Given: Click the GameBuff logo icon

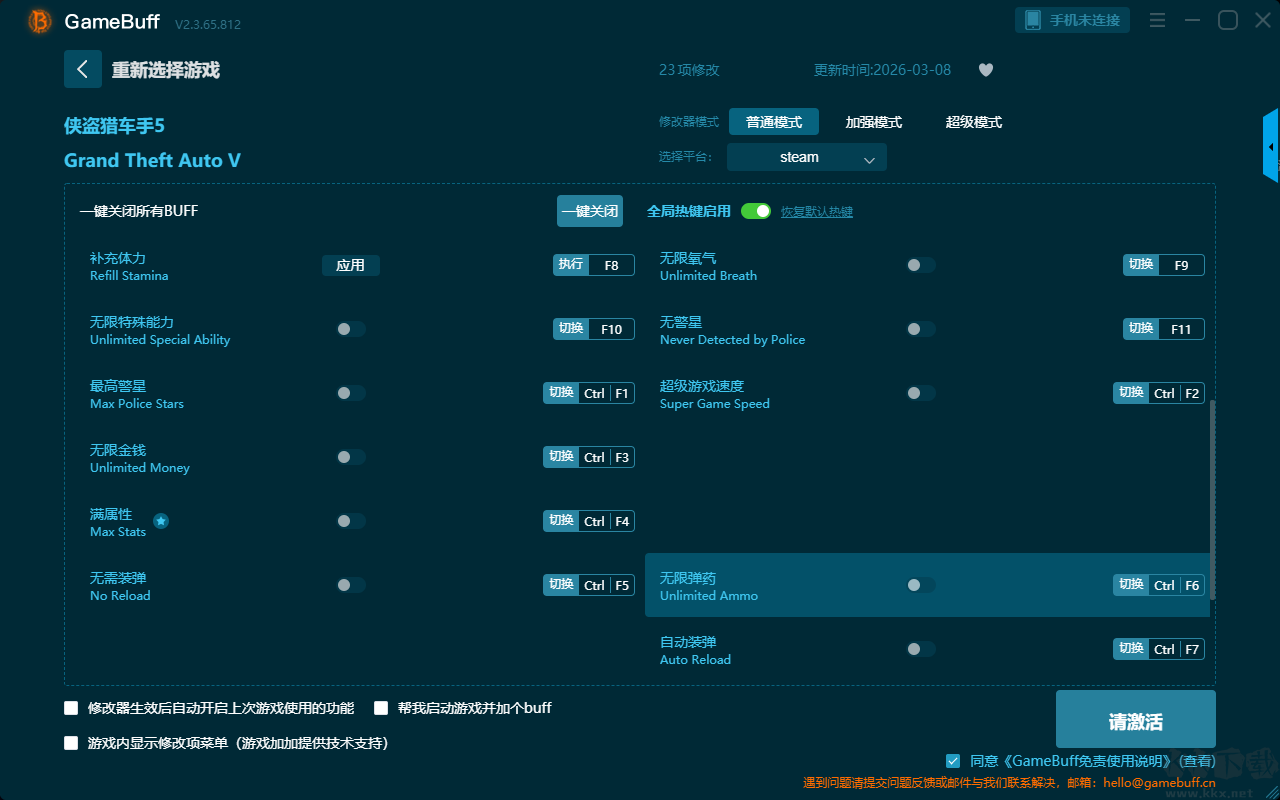Looking at the screenshot, I should click(40, 21).
